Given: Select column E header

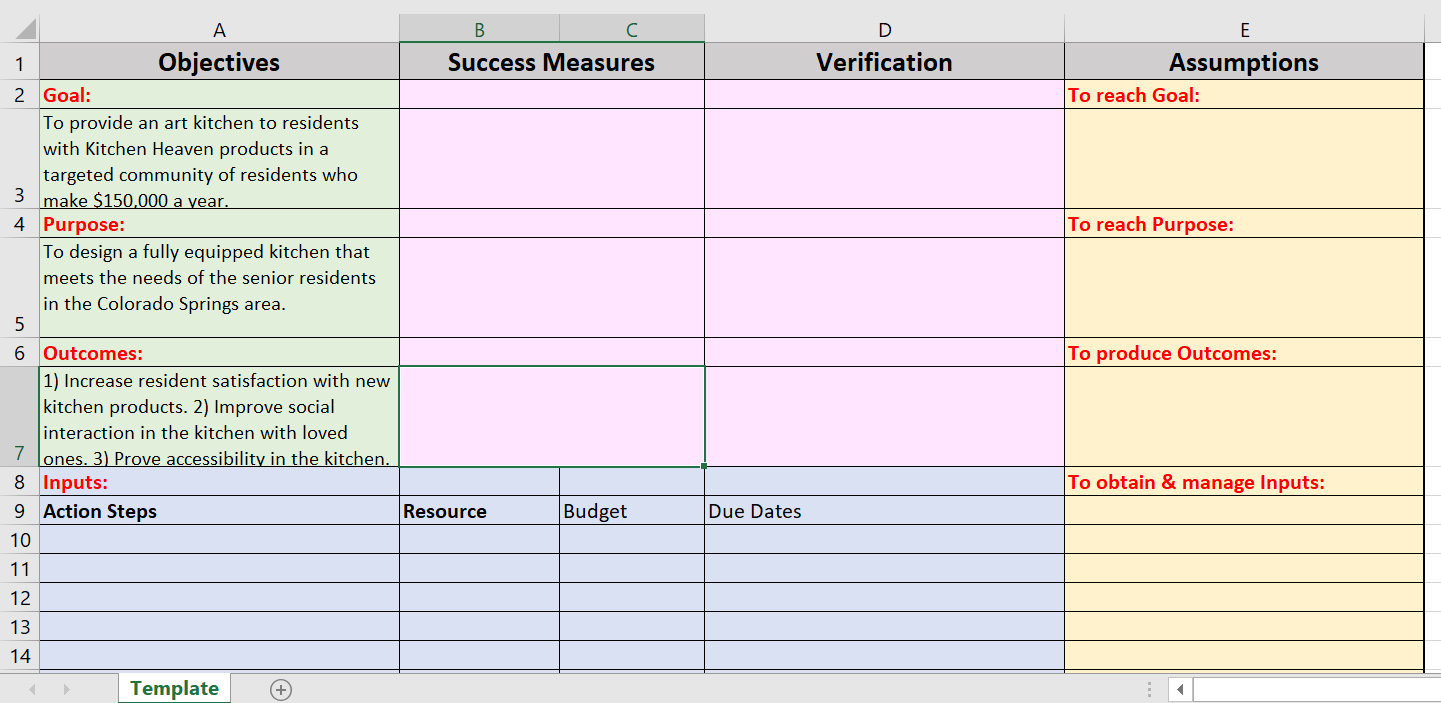Looking at the screenshot, I should click(x=1244, y=29).
